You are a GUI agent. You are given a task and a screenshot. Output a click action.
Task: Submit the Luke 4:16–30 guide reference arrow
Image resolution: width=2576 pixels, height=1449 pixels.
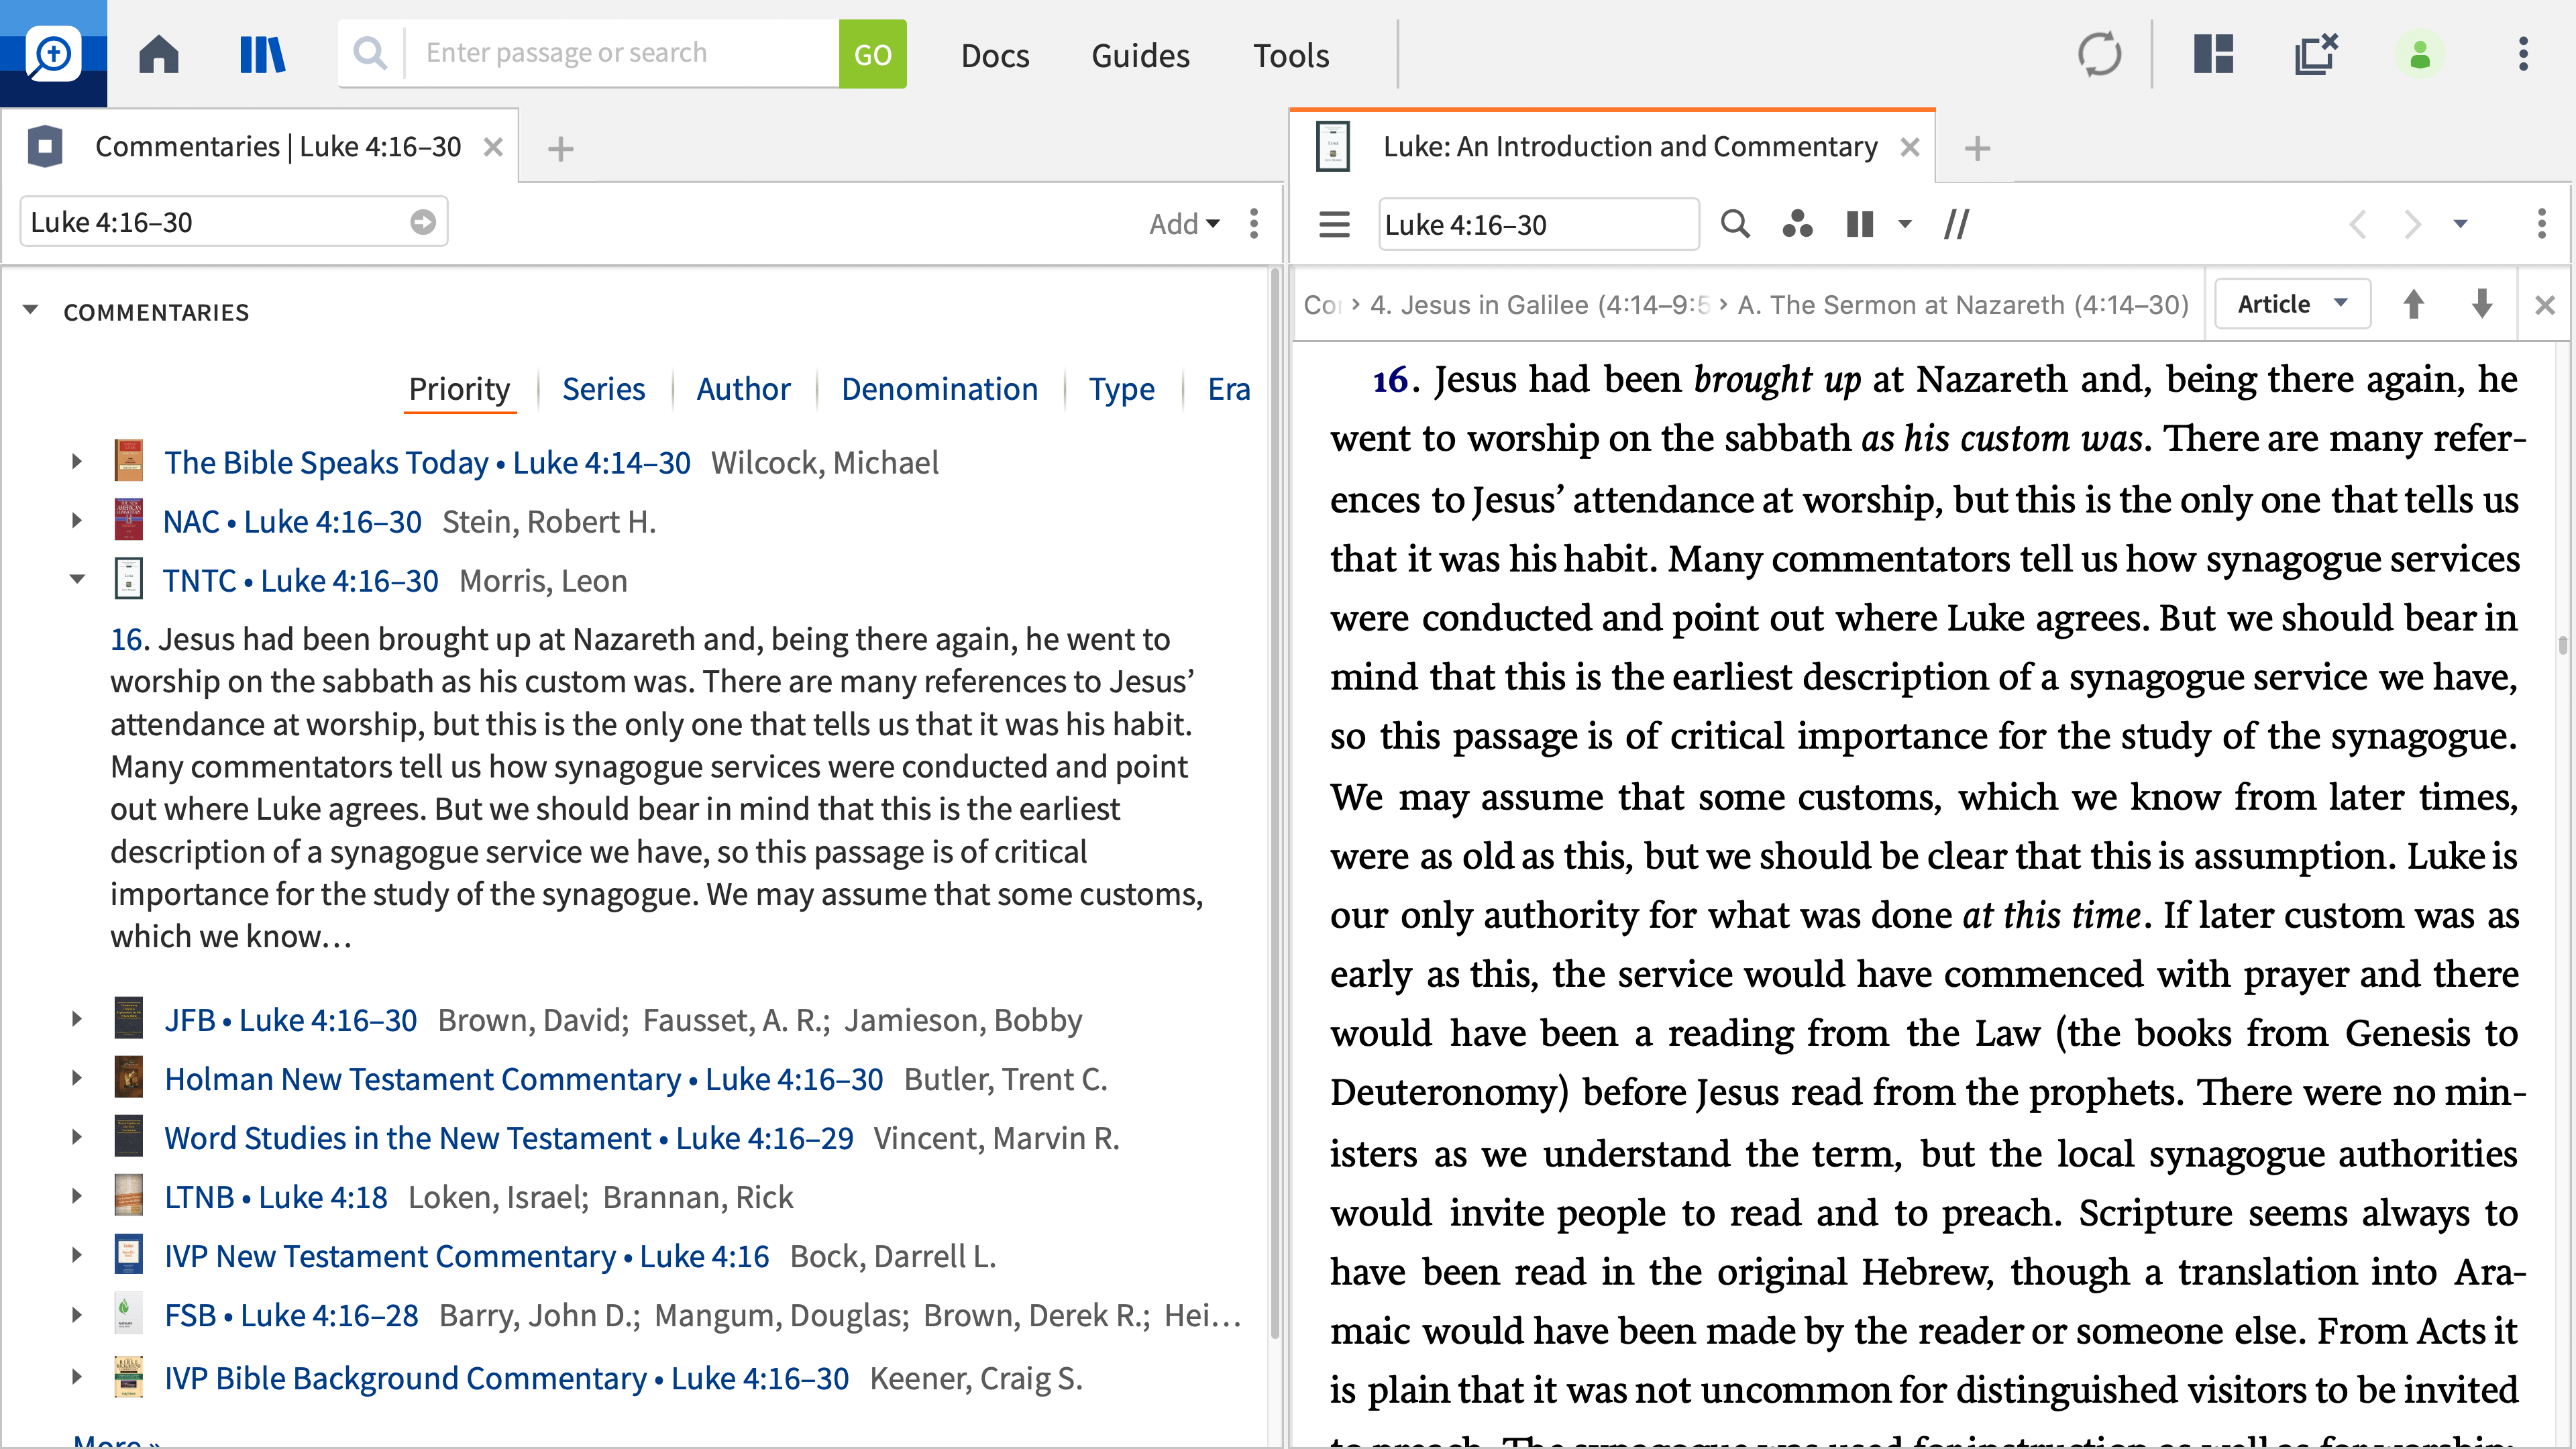coord(423,222)
